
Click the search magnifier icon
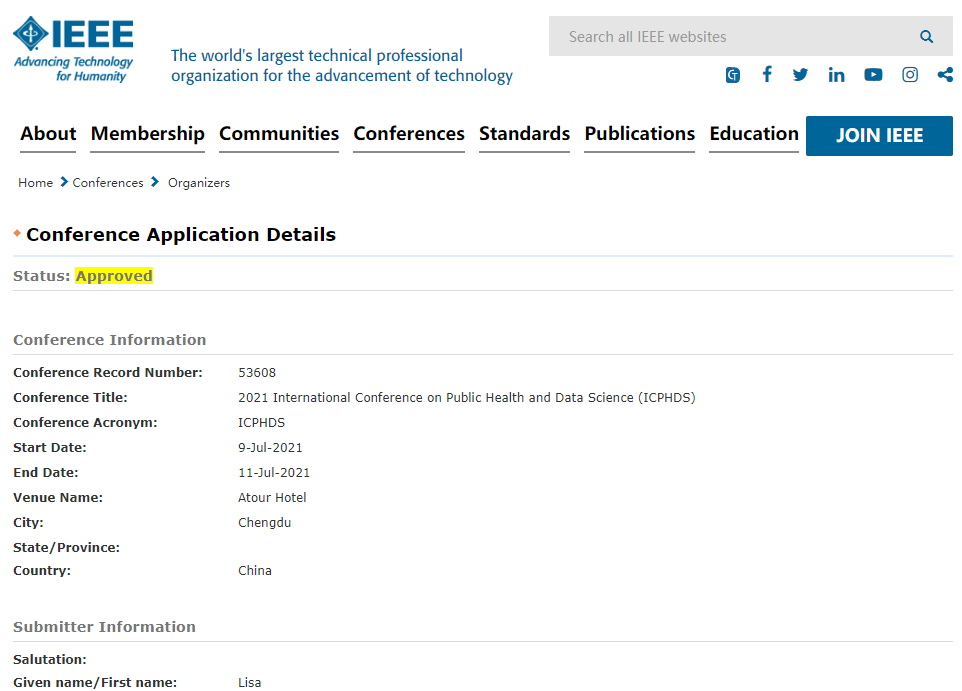[x=926, y=37]
